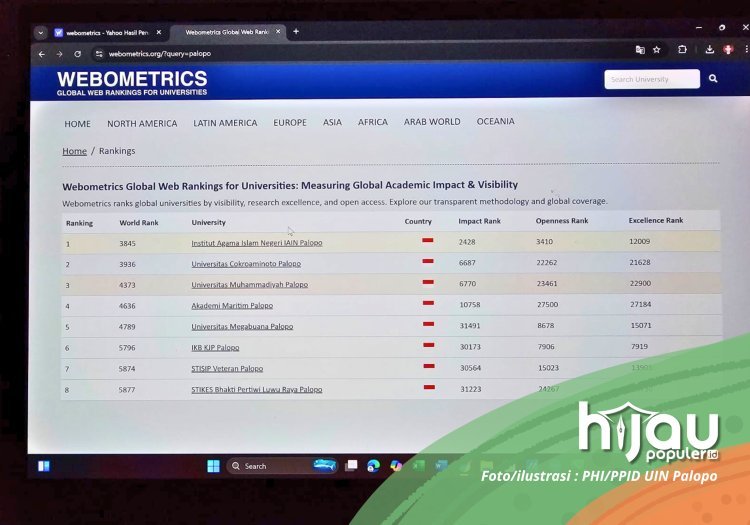Click openness rank value 22262
Screen dimensions: 750x525
[x=547, y=263]
